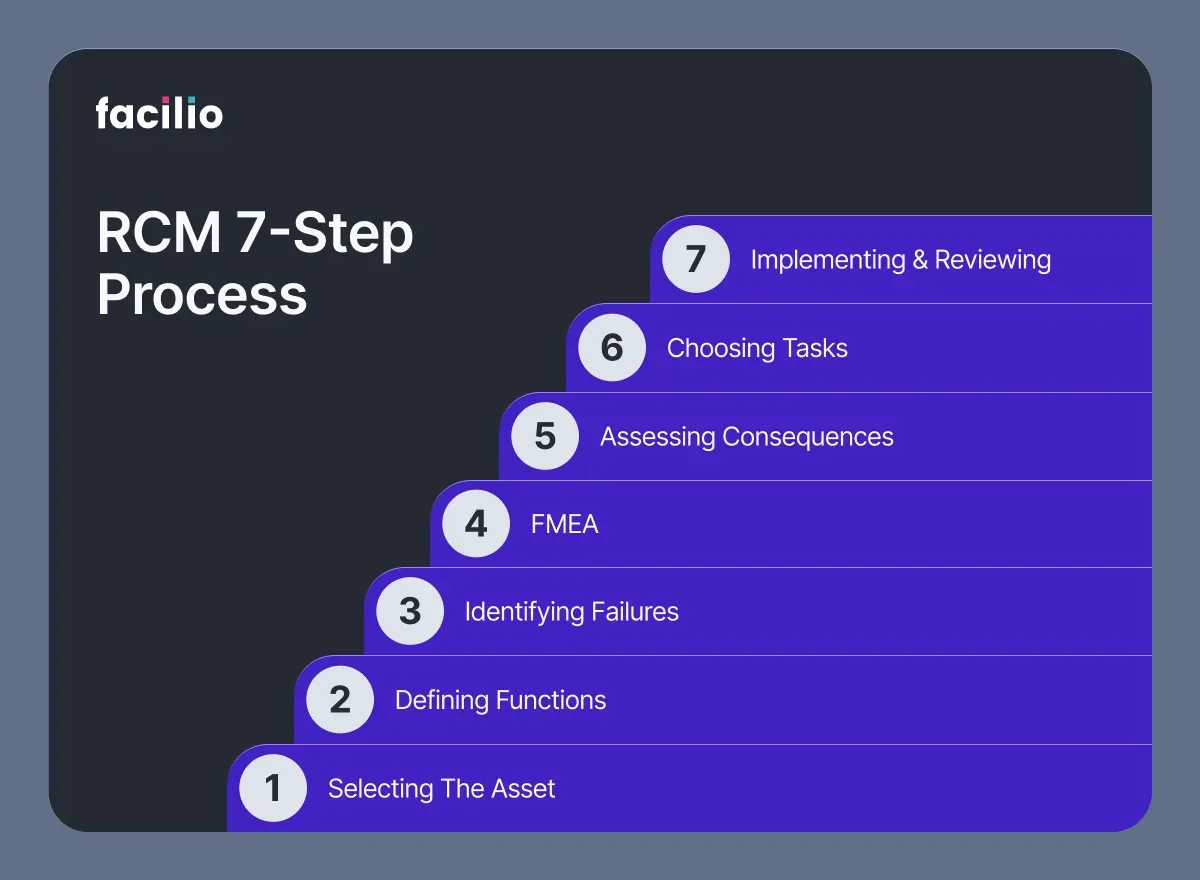Open the Defining Functions step
Image resolution: width=1200 pixels, height=880 pixels.
500,700
